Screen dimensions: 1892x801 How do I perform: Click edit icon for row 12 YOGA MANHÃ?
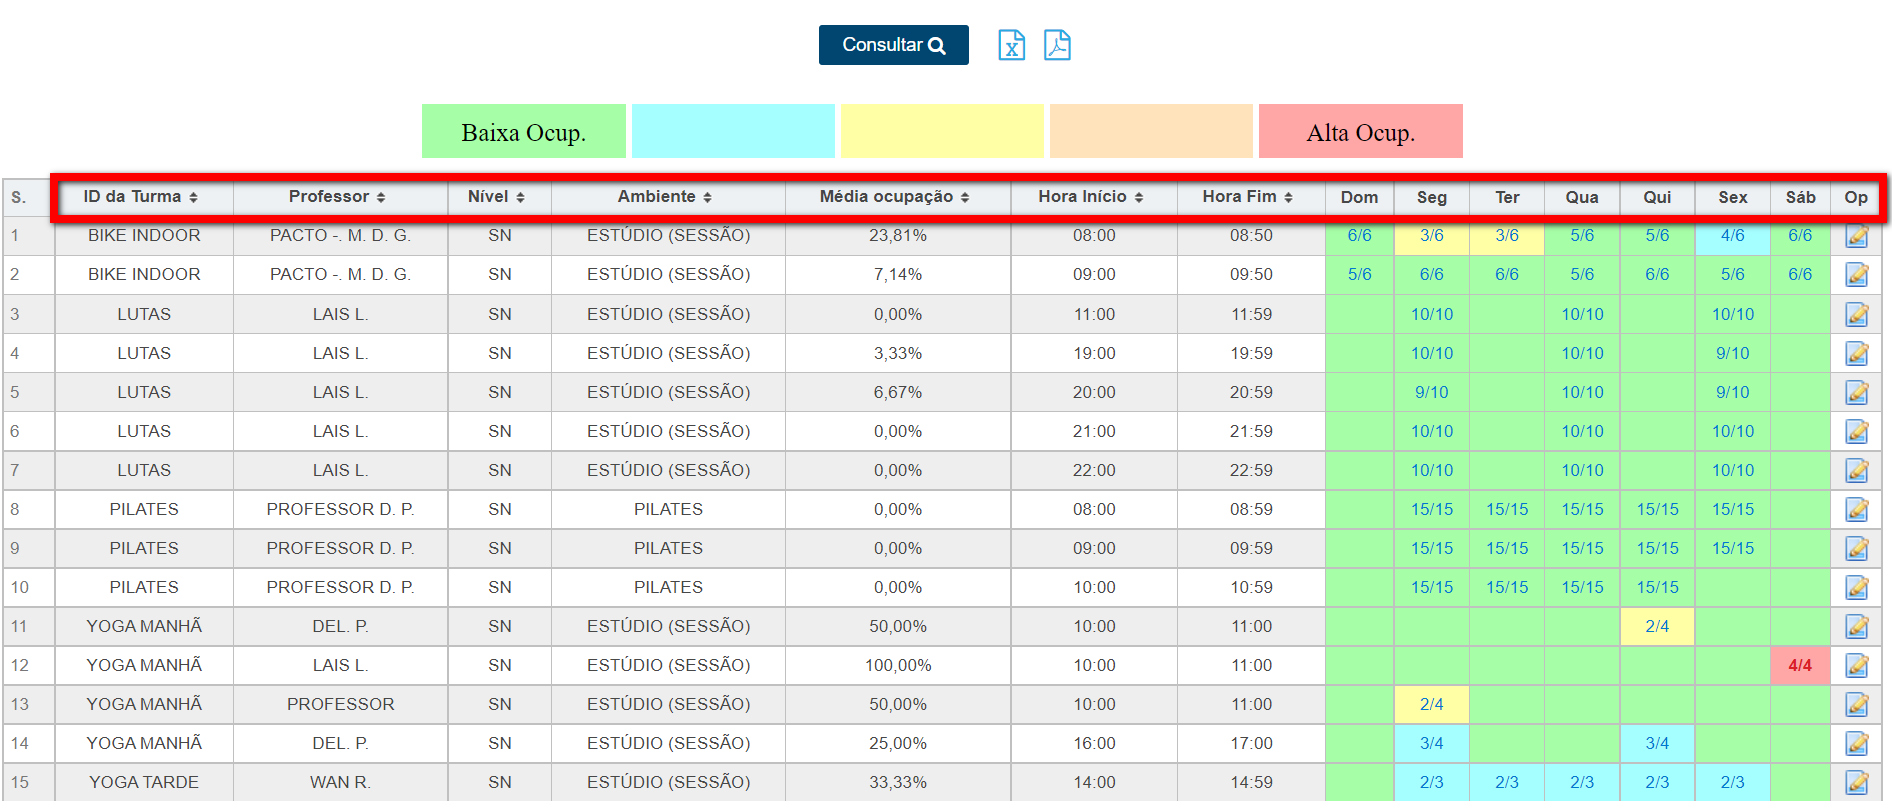tap(1856, 665)
